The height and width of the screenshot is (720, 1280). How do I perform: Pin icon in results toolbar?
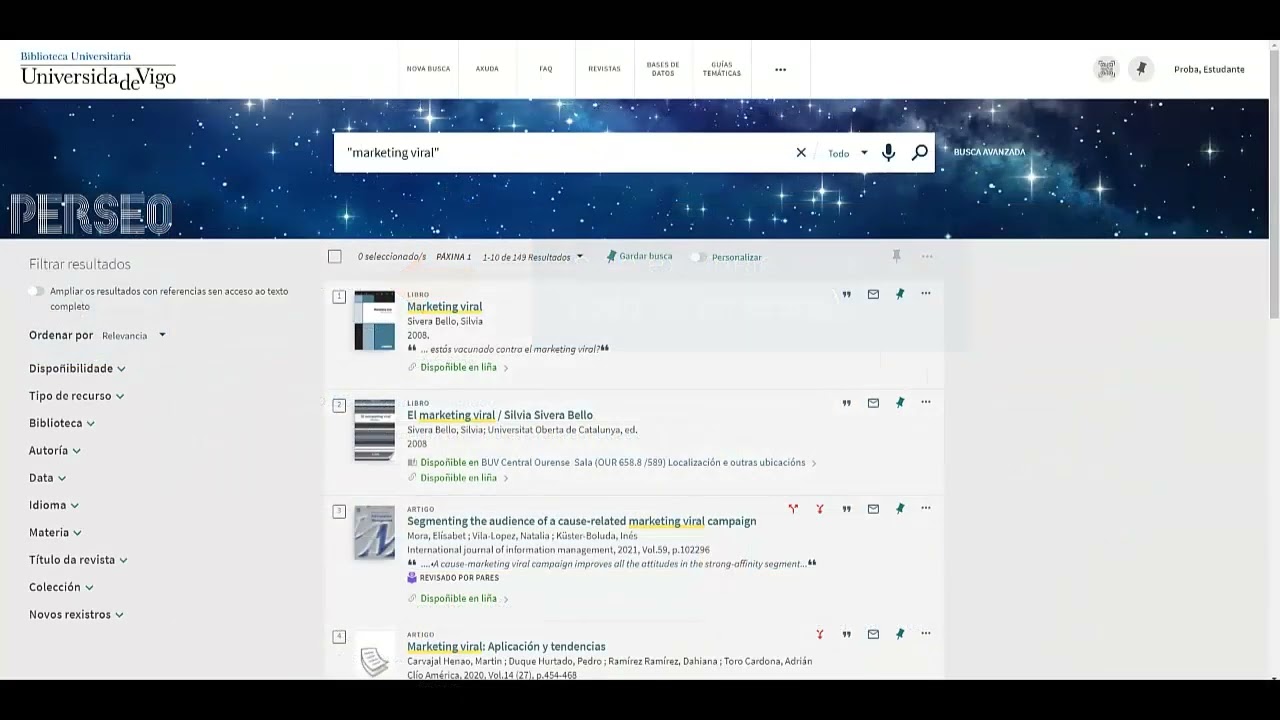tap(896, 256)
